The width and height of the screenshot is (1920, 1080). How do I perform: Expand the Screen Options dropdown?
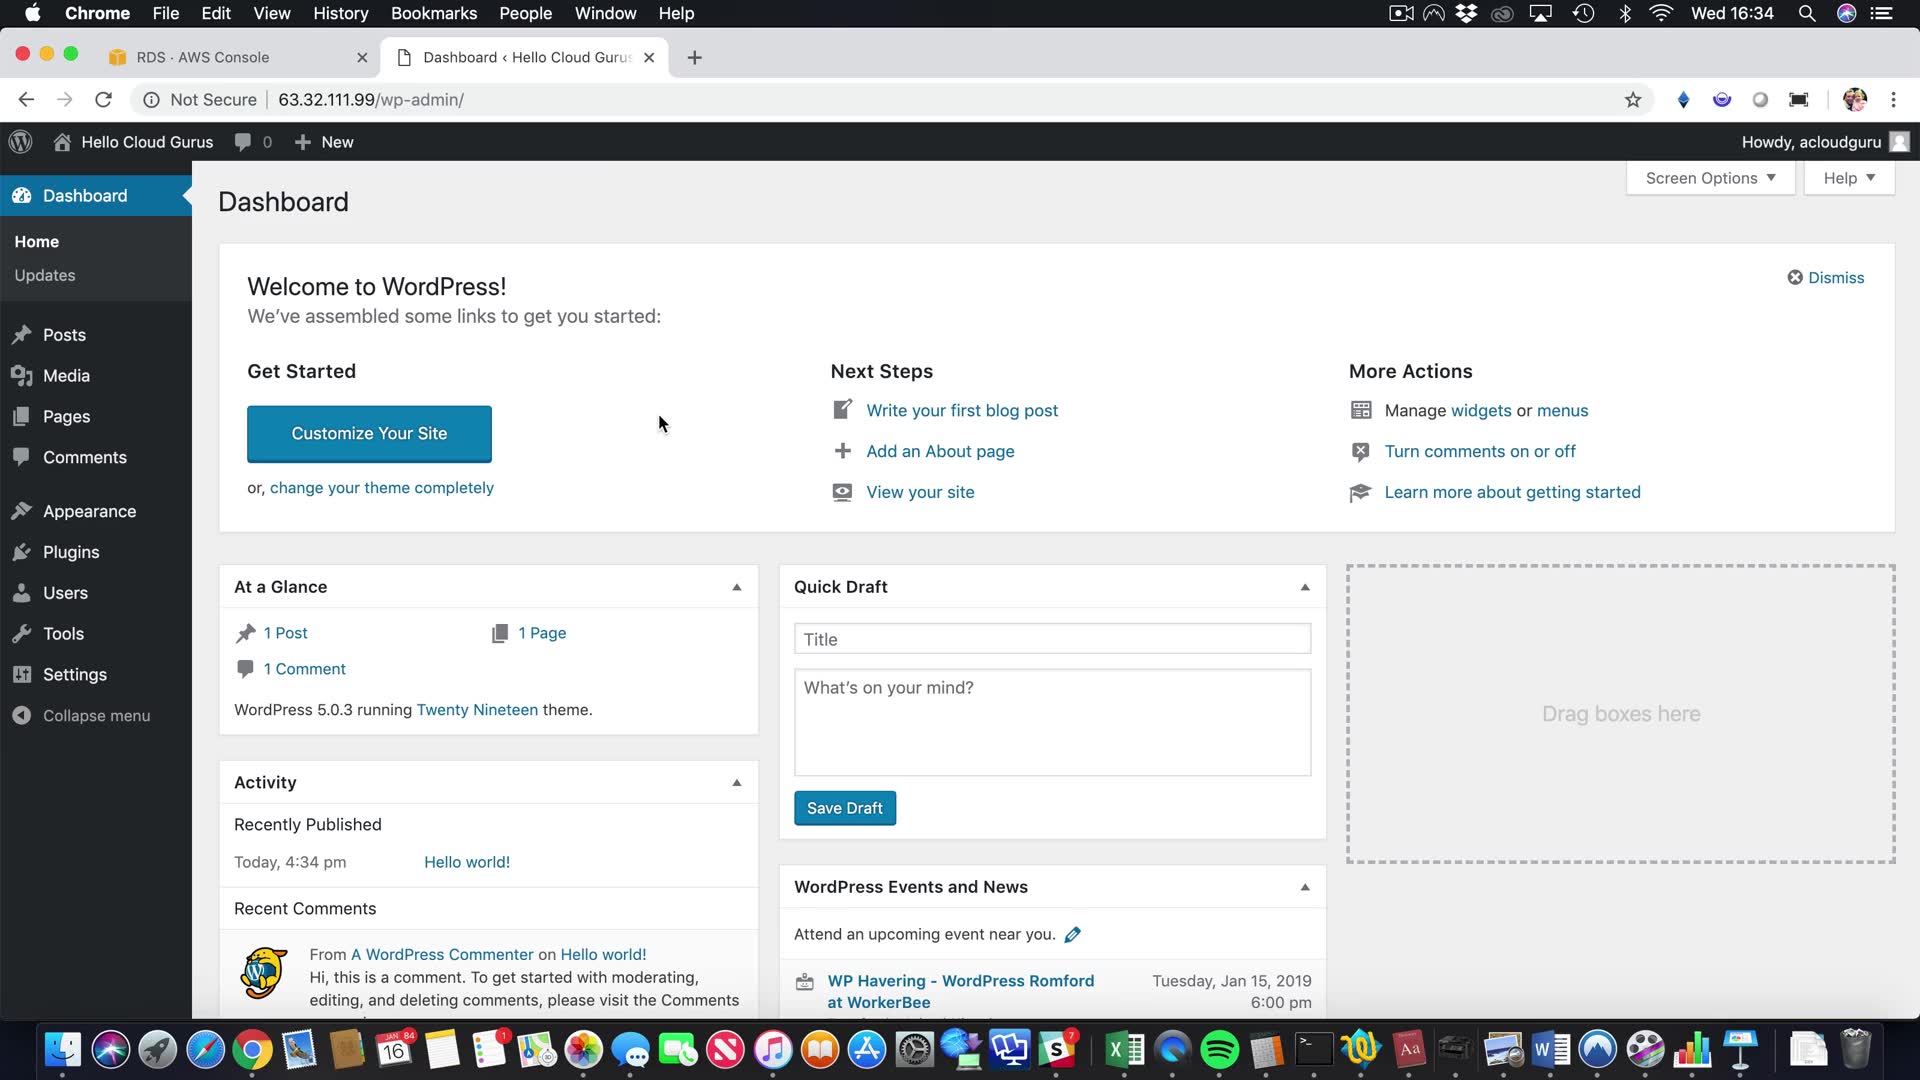click(1710, 178)
